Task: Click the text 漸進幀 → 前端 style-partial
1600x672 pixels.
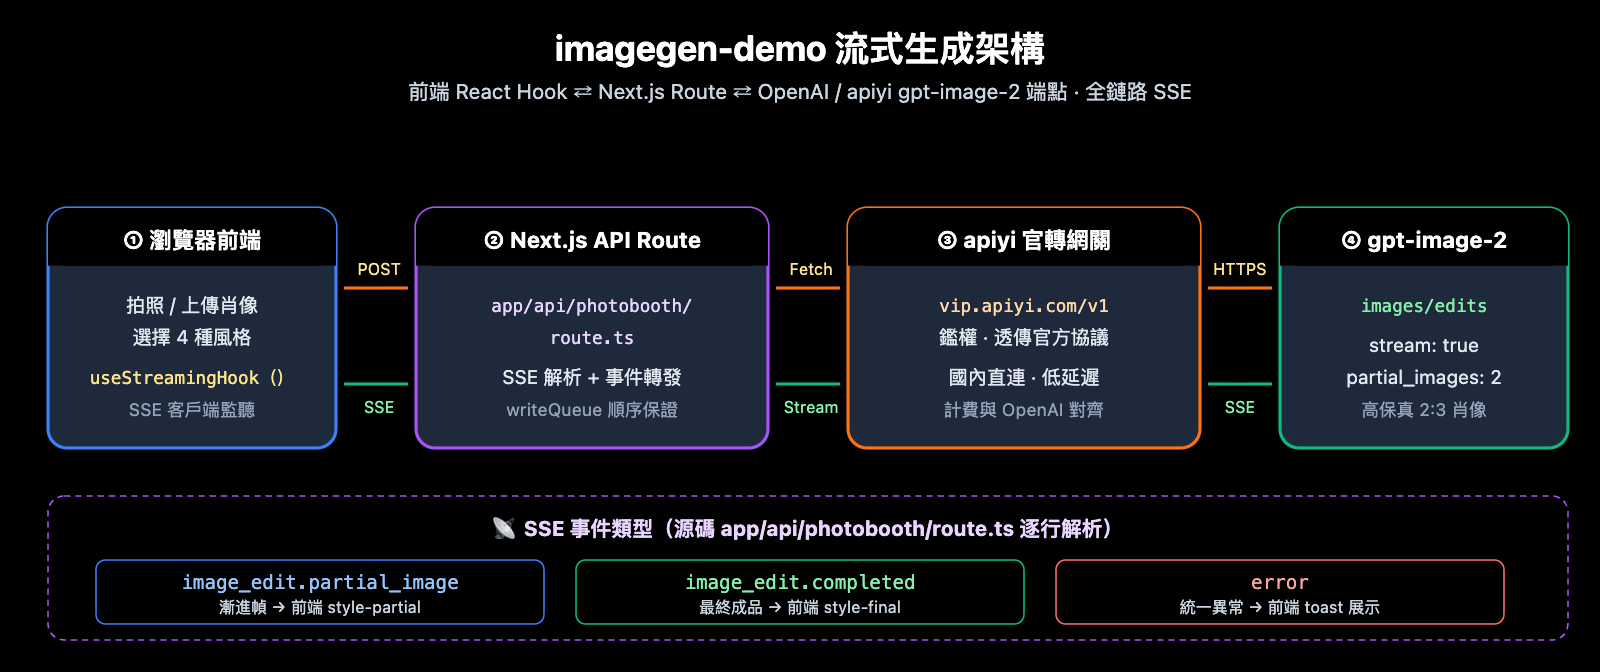Action: [x=320, y=607]
